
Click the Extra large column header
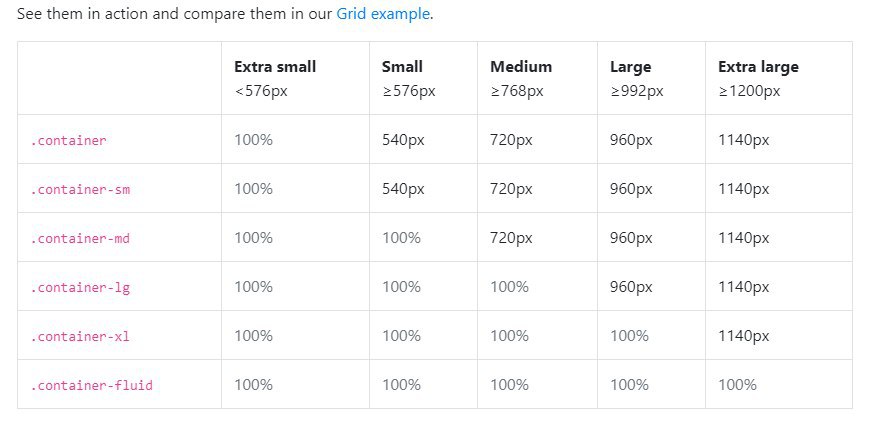(758, 67)
